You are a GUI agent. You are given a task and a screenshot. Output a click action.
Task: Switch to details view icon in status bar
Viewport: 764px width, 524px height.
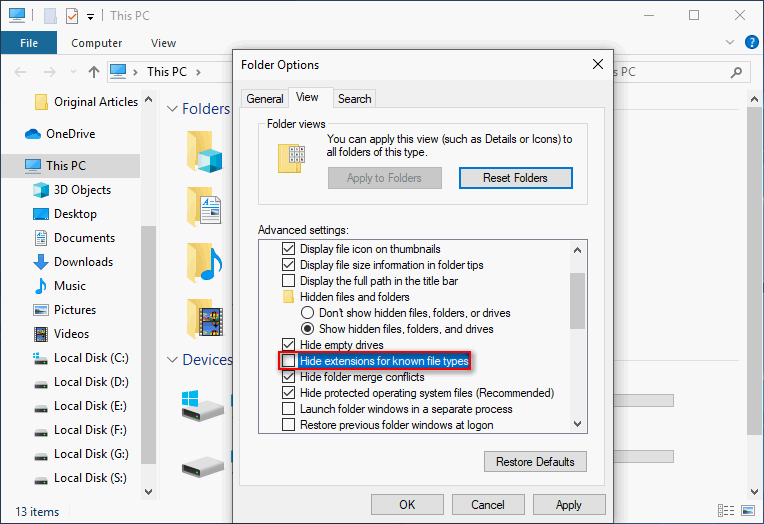[726, 510]
